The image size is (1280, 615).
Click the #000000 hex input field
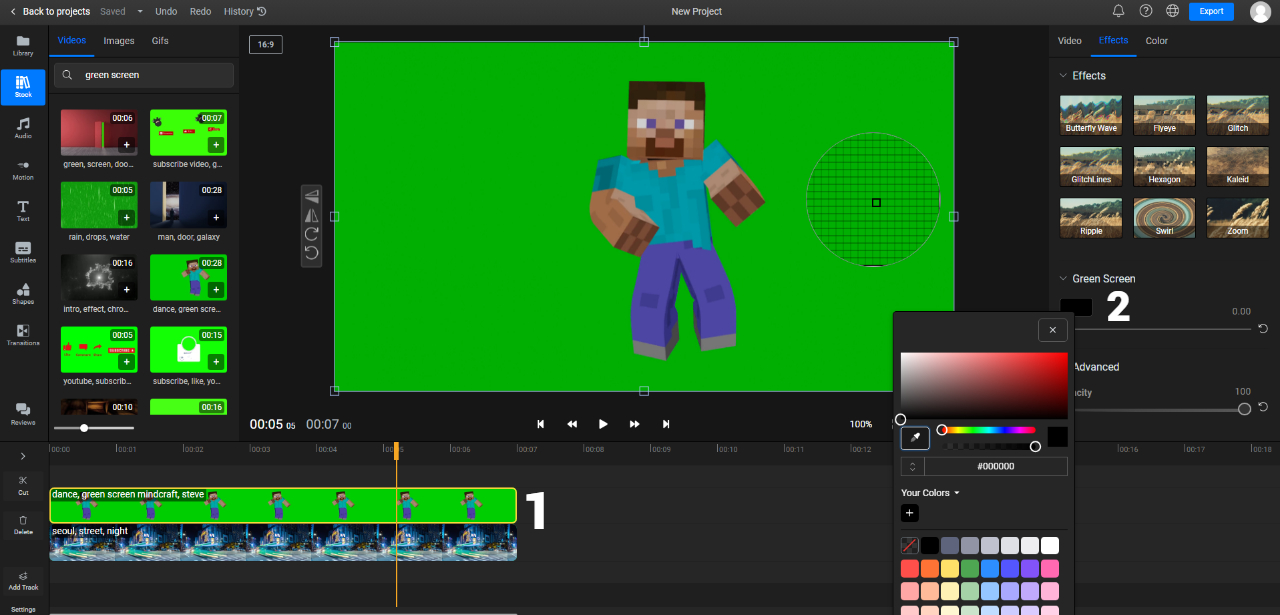(996, 466)
